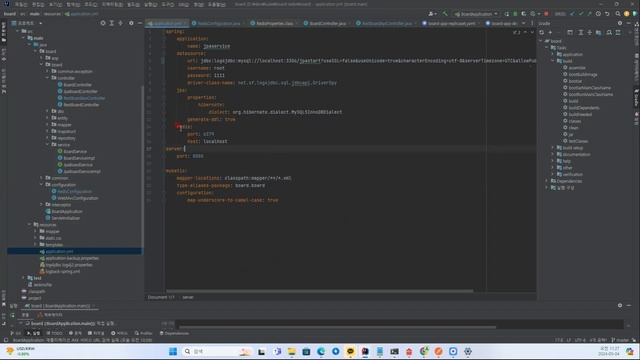This screenshot has height=360, width=640.
Task: Open Project panel settings gear
Action: pos(131,23)
